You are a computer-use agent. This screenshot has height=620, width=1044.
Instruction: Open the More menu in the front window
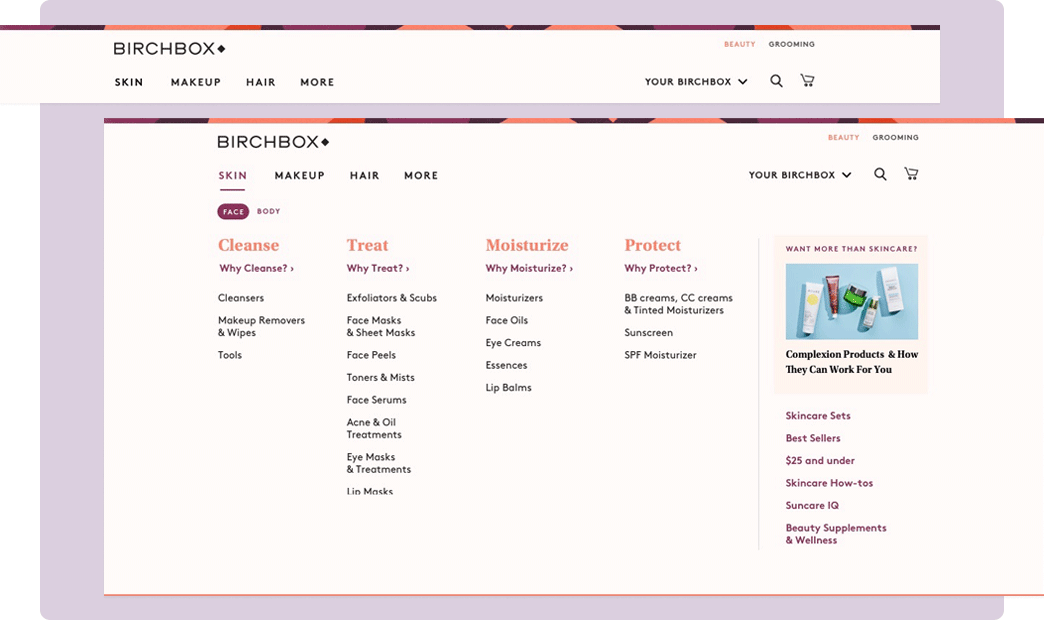pyautogui.click(x=421, y=176)
